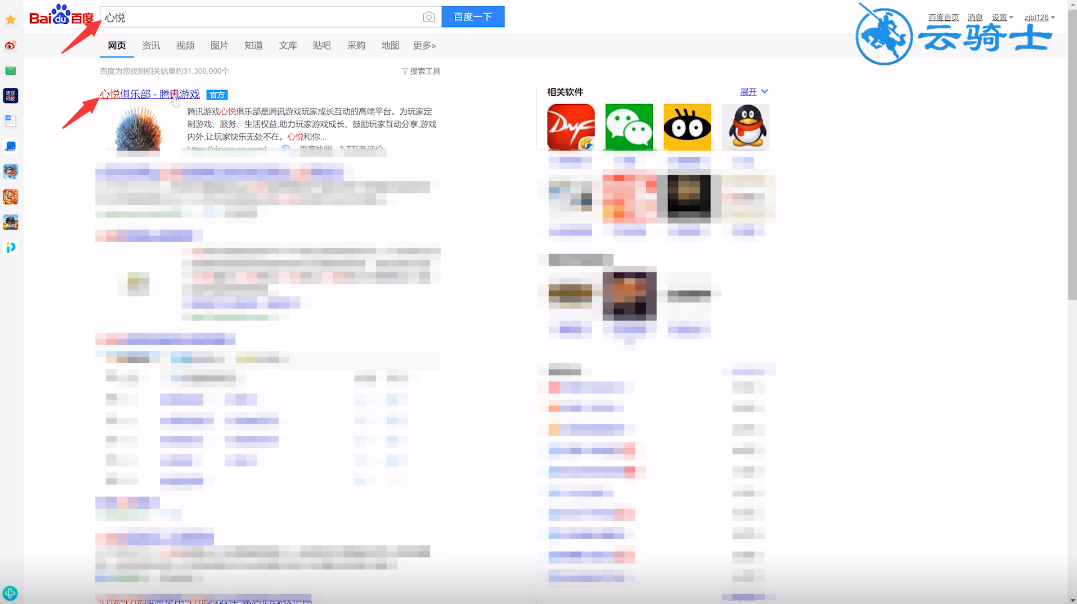Open the Weibo sidebar icon

click(x=10, y=45)
